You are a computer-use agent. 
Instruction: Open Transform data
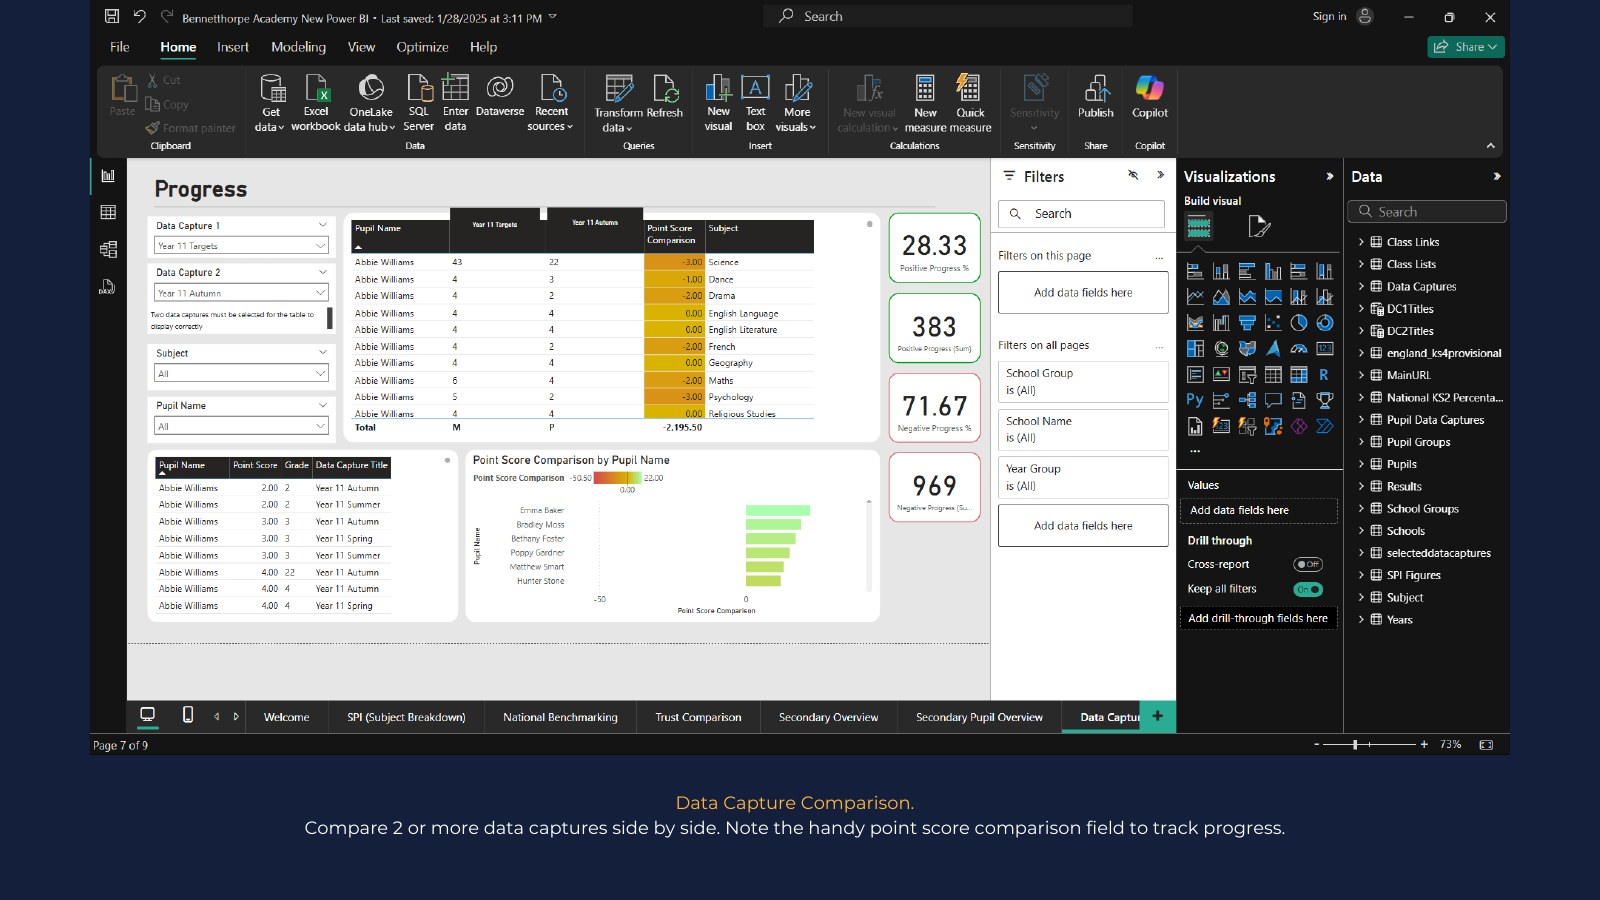618,103
